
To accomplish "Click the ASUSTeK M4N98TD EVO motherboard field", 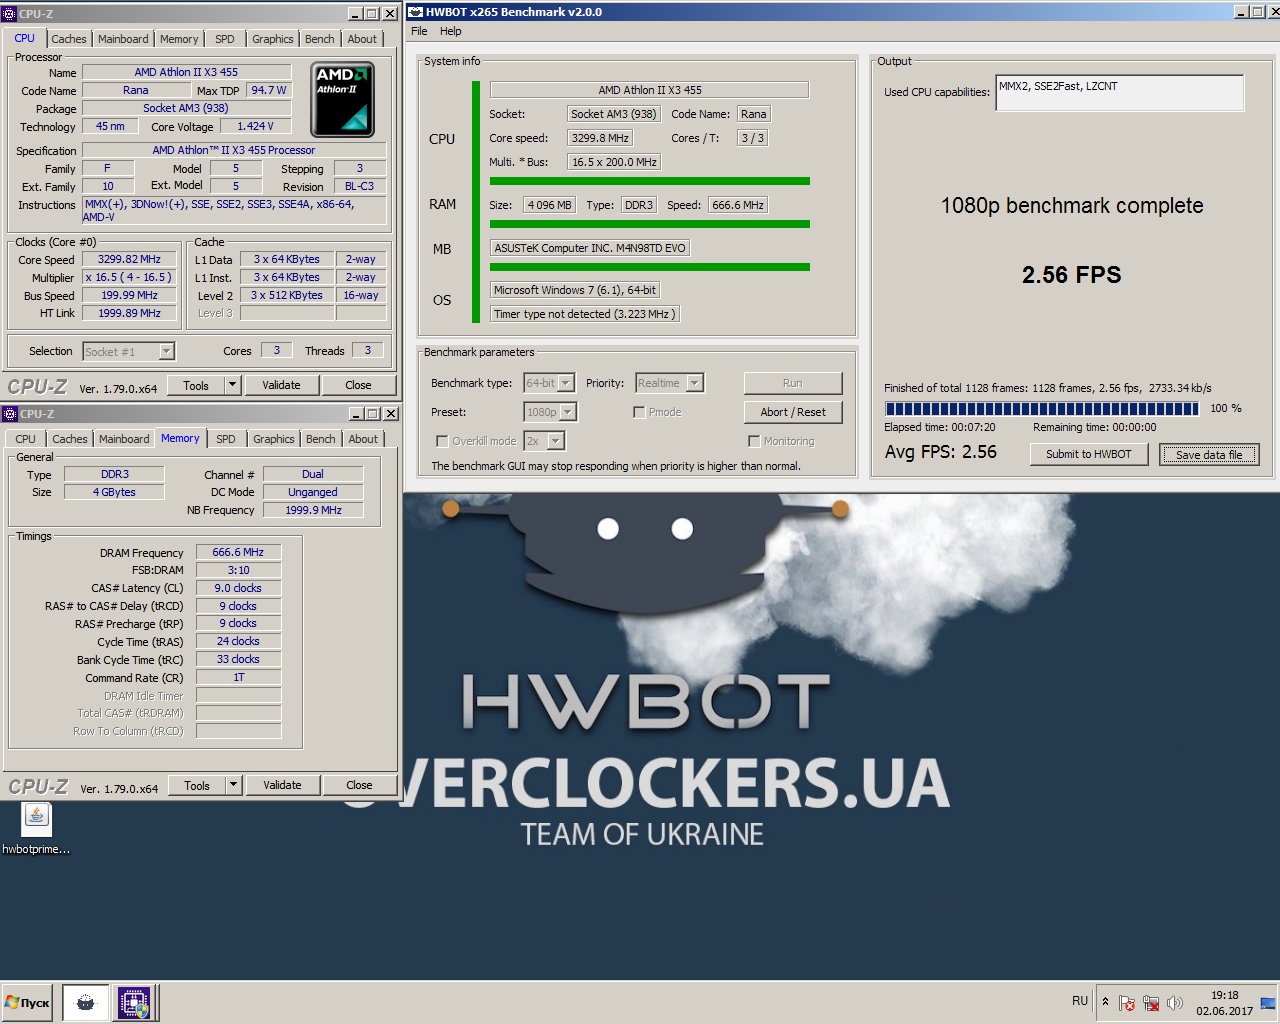I will tap(590, 248).
